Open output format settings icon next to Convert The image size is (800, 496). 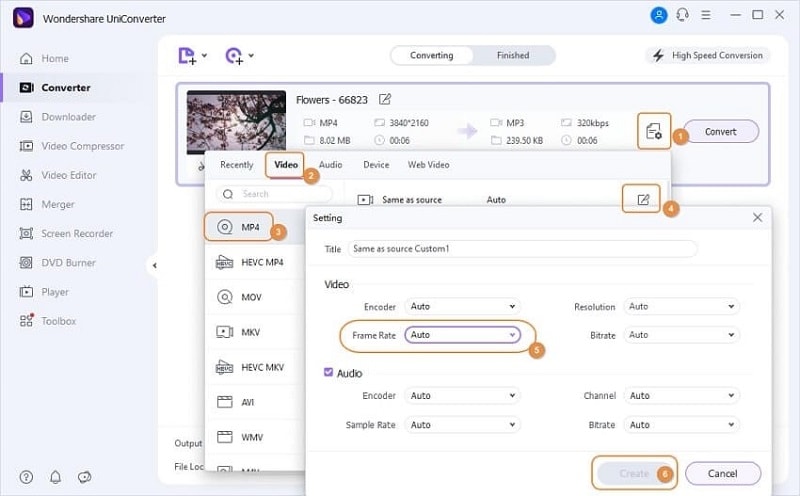[654, 131]
